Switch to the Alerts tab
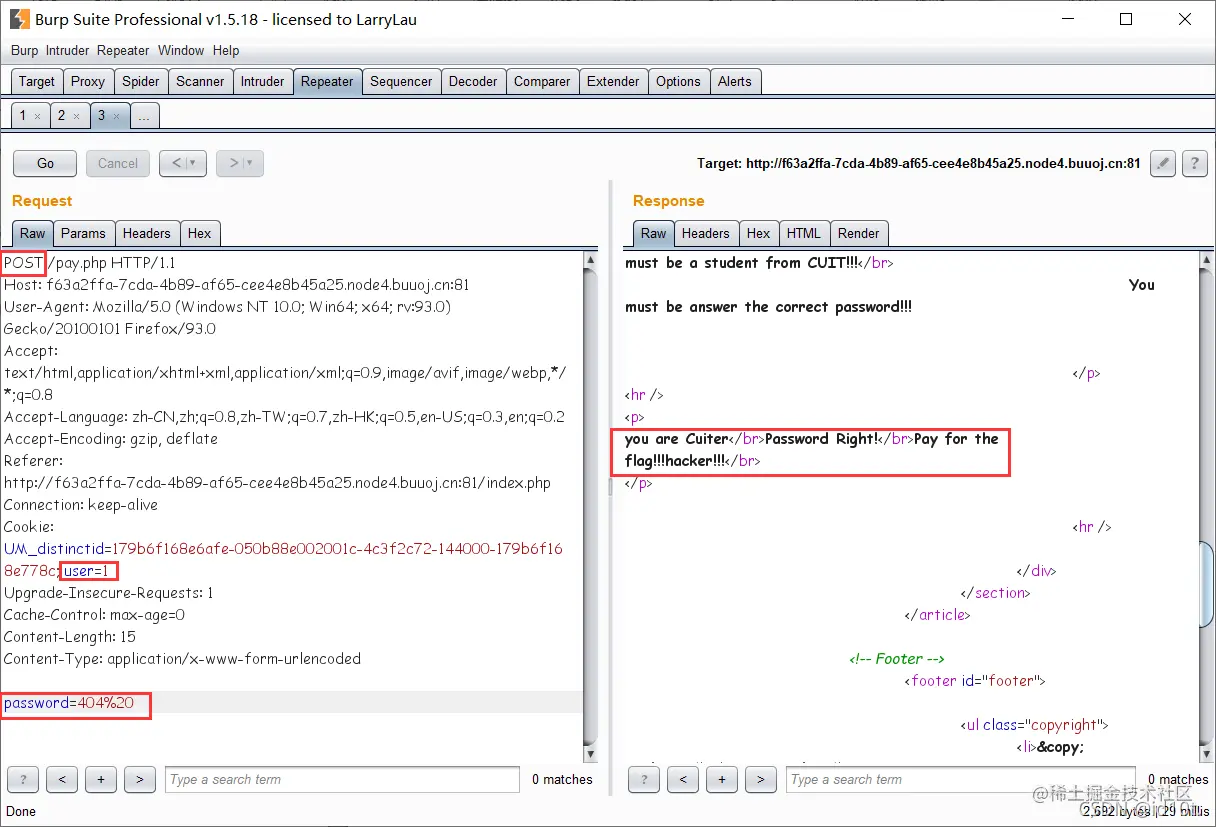This screenshot has height=827, width=1216. 735,82
